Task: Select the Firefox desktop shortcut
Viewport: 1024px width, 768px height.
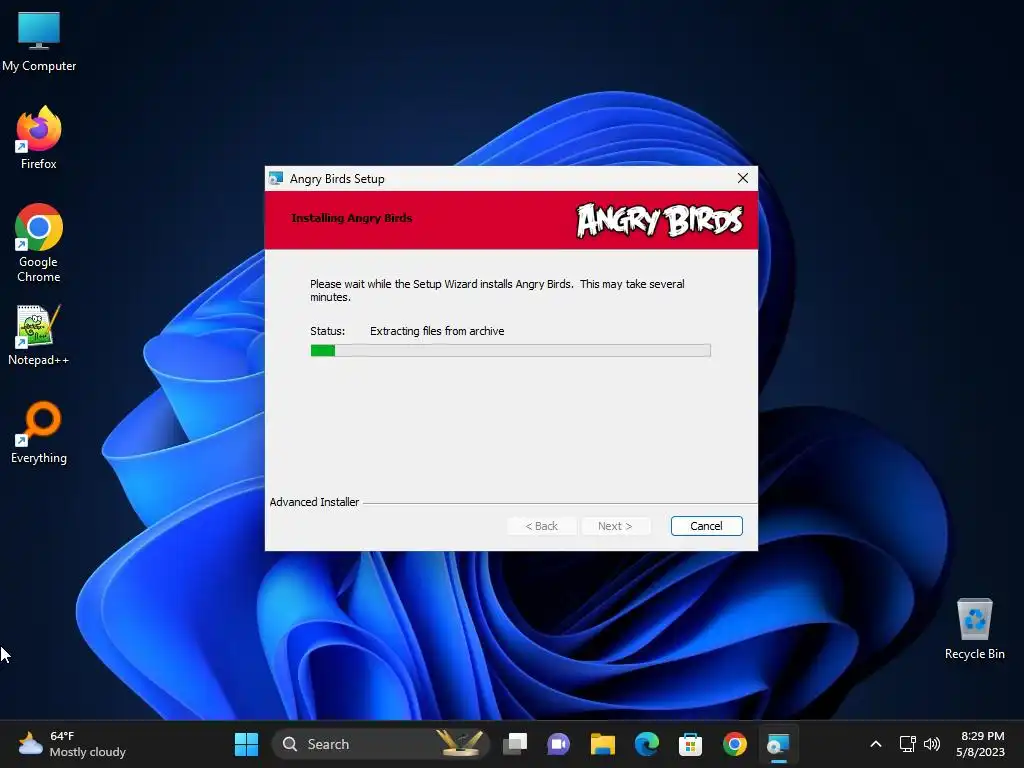Action: (39, 138)
